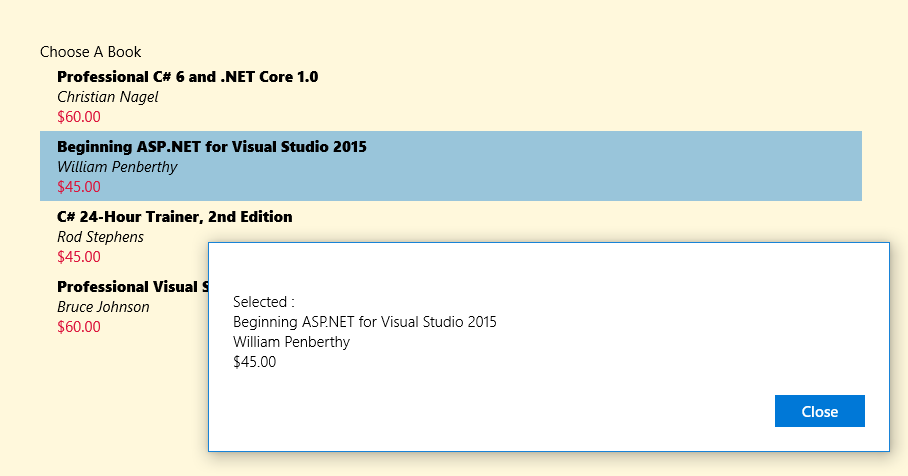Select 'C# 24-Hour Trainer, 2nd Edition' book
The image size is (908, 476).
174,217
